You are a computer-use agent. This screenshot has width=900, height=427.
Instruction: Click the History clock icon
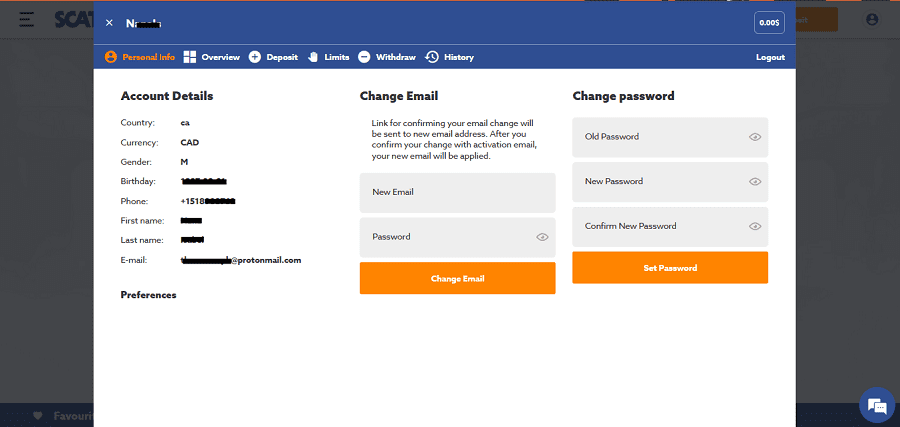[x=432, y=57]
